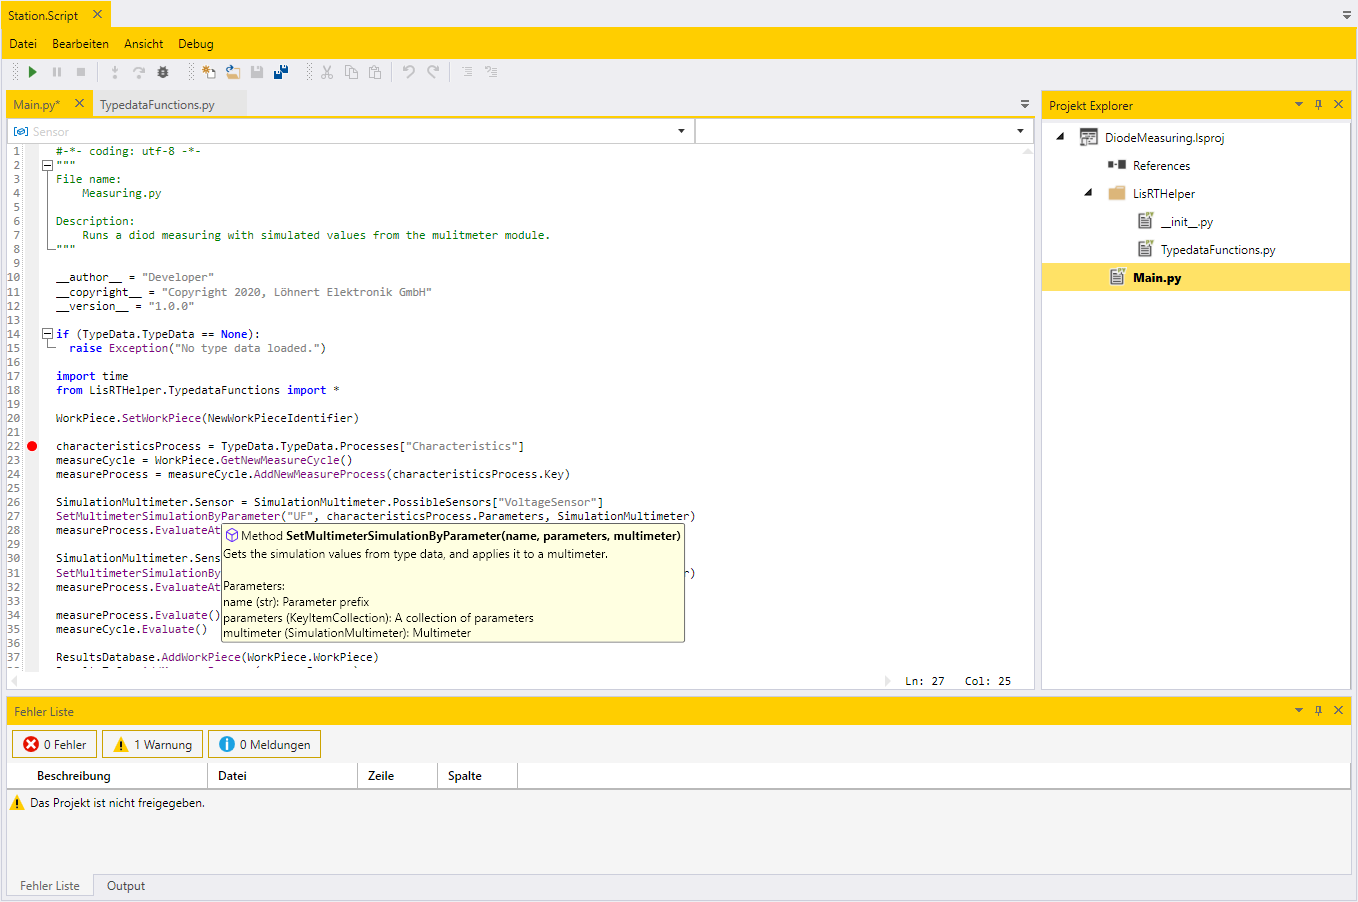Switch to the TypedataFunctions.py editor tab
1358x902 pixels.
pos(157,105)
